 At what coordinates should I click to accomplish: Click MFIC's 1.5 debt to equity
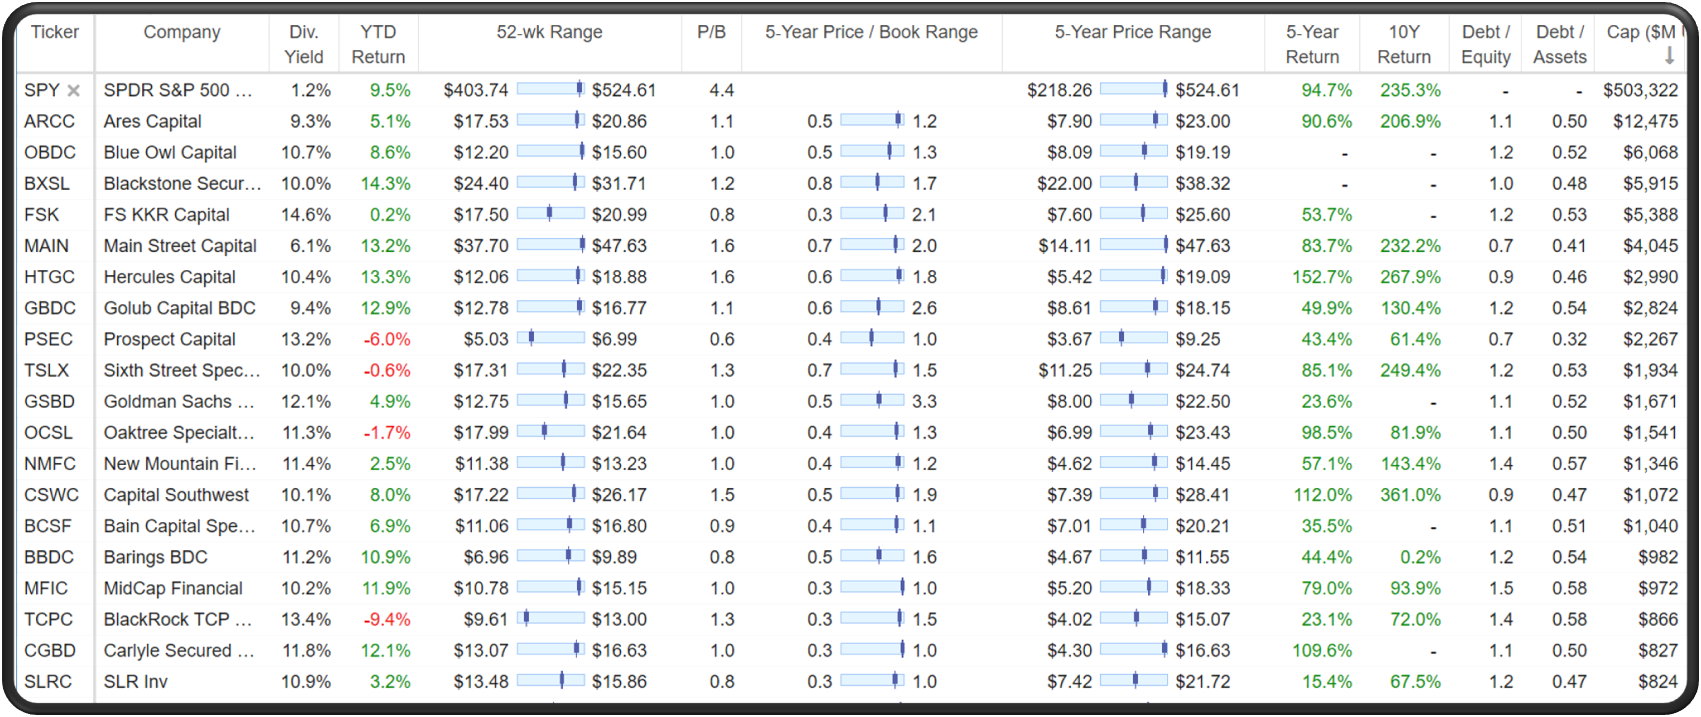click(1501, 588)
